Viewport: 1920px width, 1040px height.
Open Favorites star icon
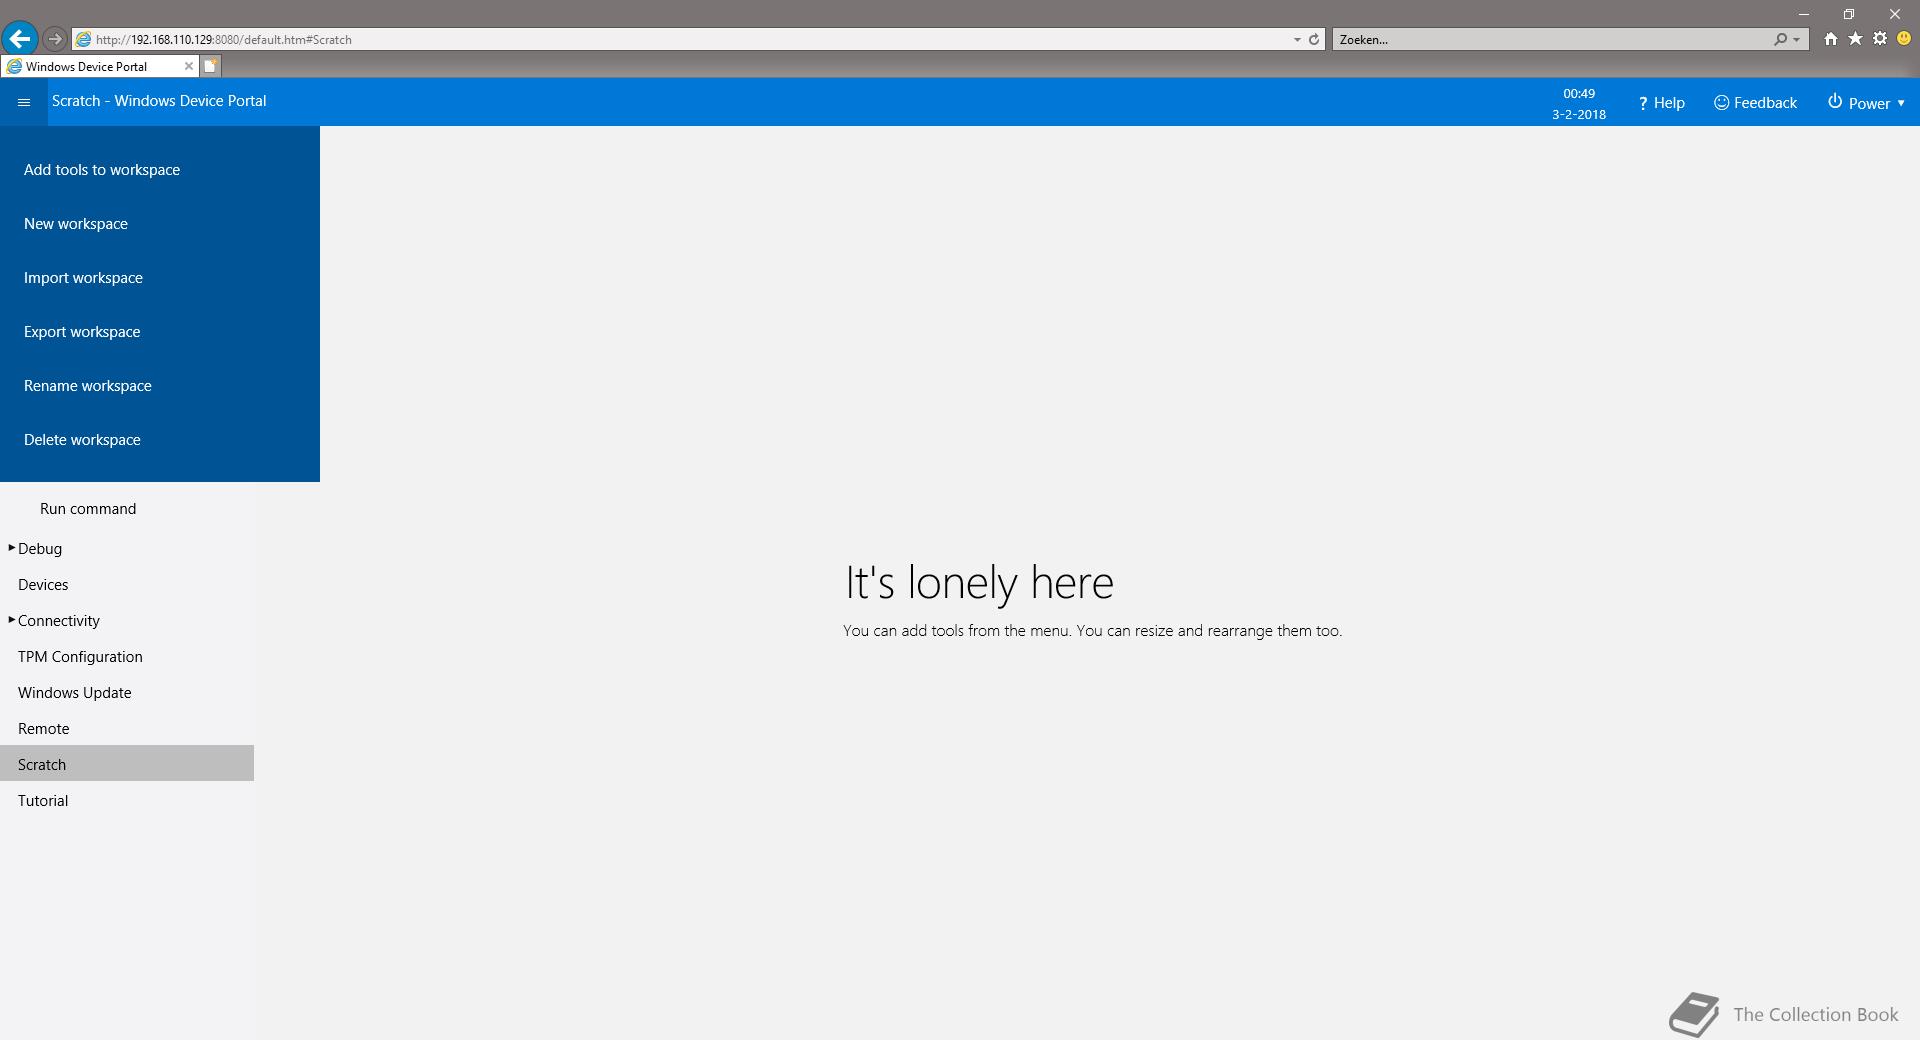pos(1855,39)
